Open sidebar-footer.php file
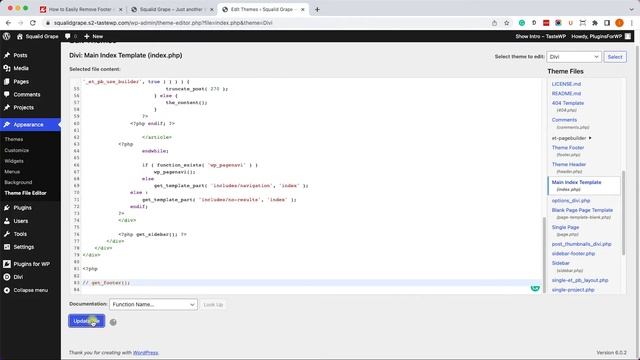Image resolution: width=640 pixels, height=360 pixels. pyautogui.click(x=573, y=253)
